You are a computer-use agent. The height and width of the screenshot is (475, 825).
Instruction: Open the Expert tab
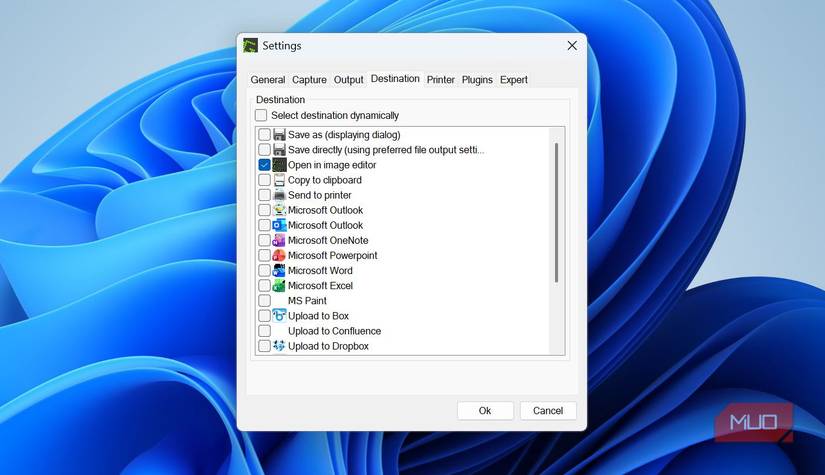[x=514, y=79]
